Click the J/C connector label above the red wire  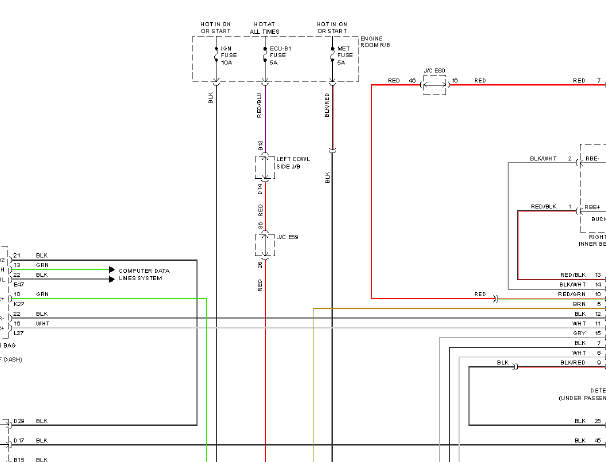pos(434,71)
